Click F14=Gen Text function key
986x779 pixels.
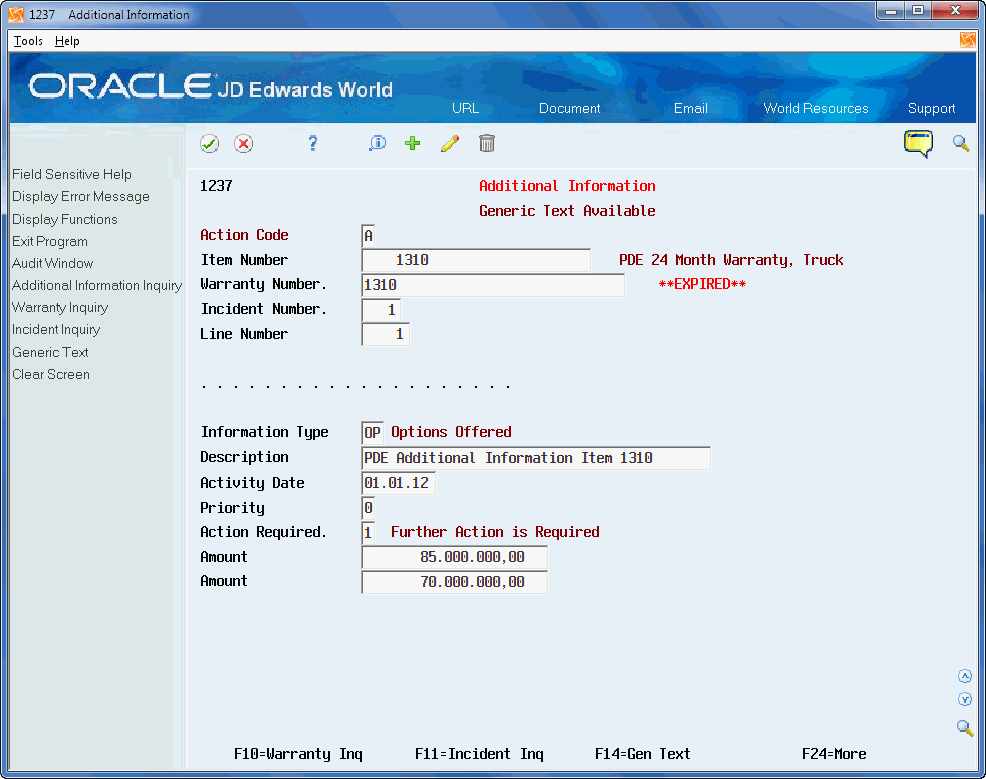click(643, 754)
